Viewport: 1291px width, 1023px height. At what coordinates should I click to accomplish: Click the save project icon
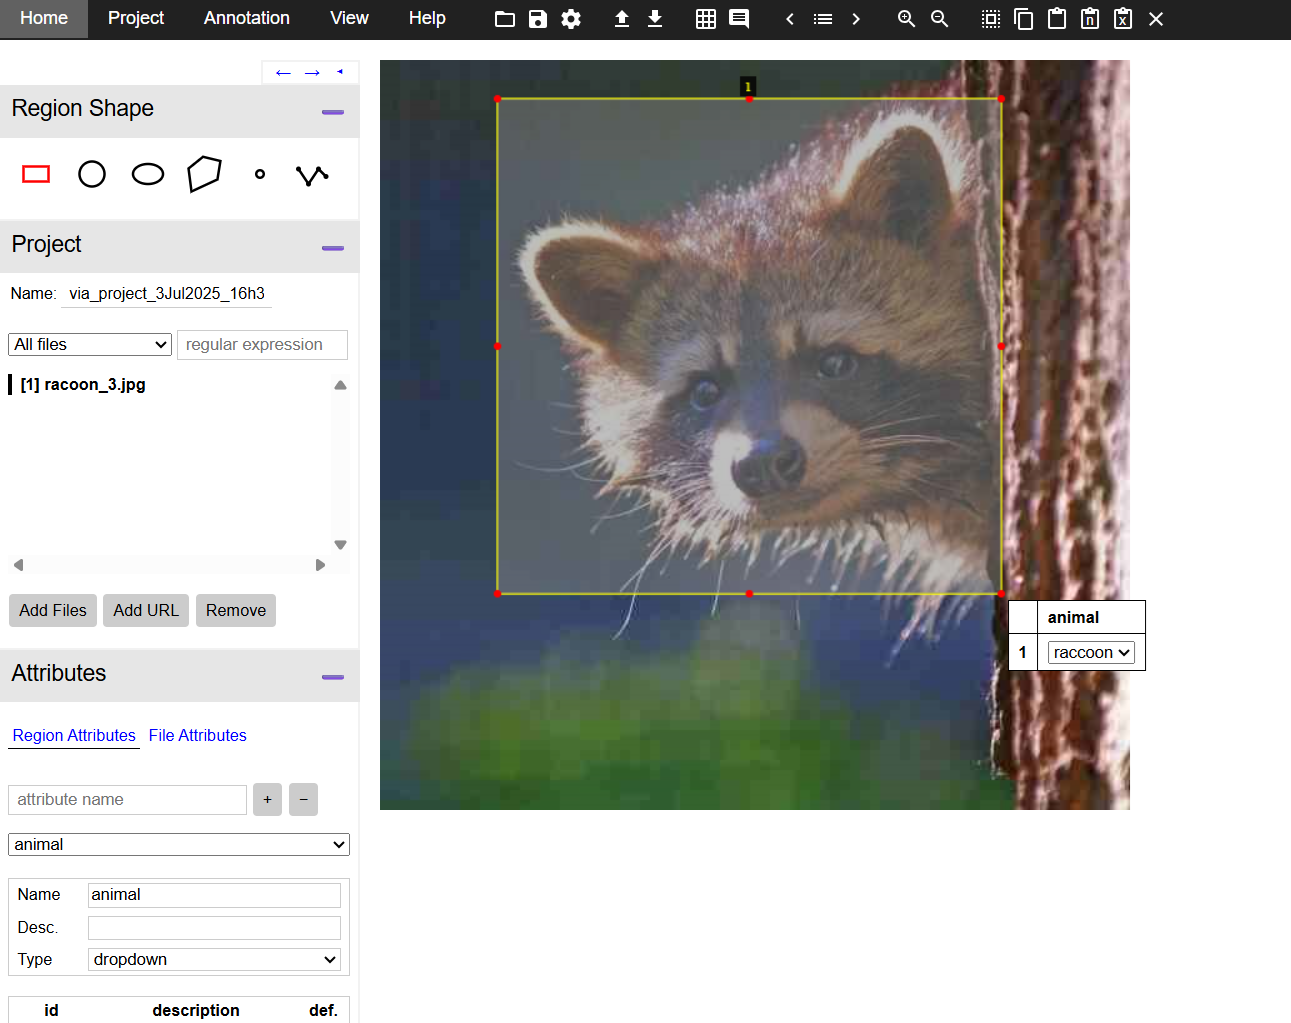tap(538, 19)
